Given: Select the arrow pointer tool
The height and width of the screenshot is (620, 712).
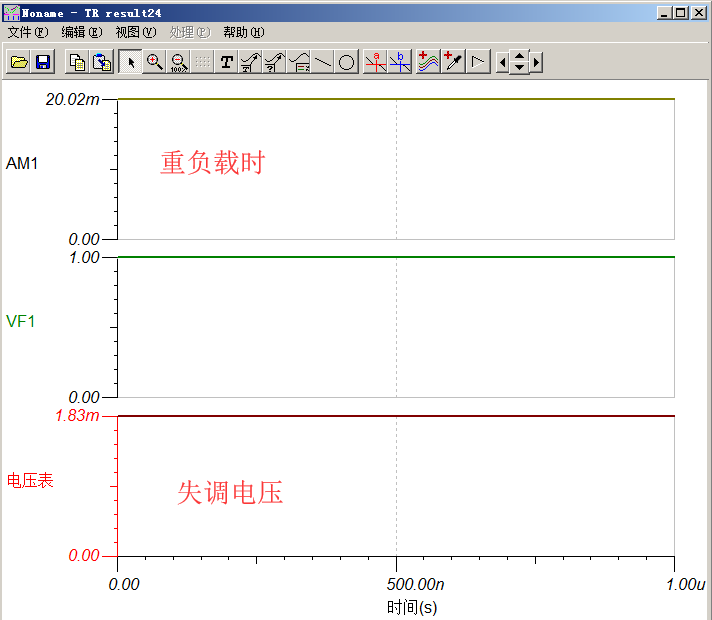Looking at the screenshot, I should coord(130,62).
